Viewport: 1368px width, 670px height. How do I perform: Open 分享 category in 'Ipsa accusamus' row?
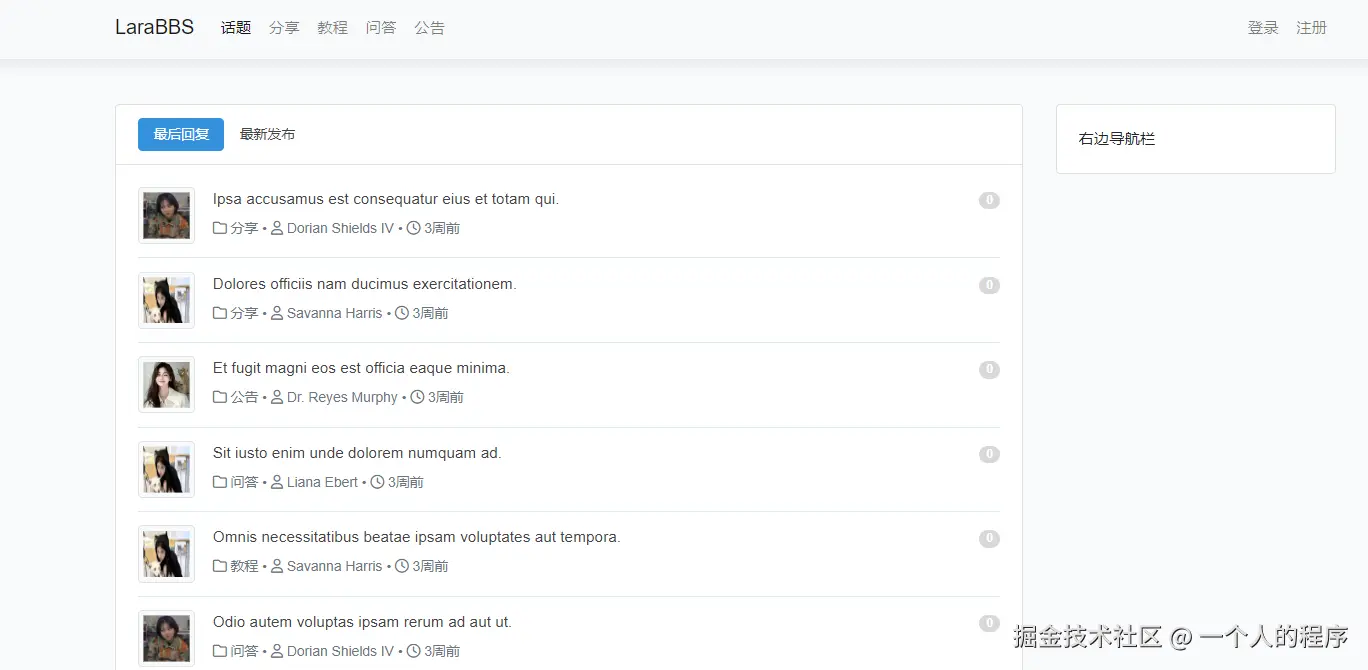click(x=244, y=228)
